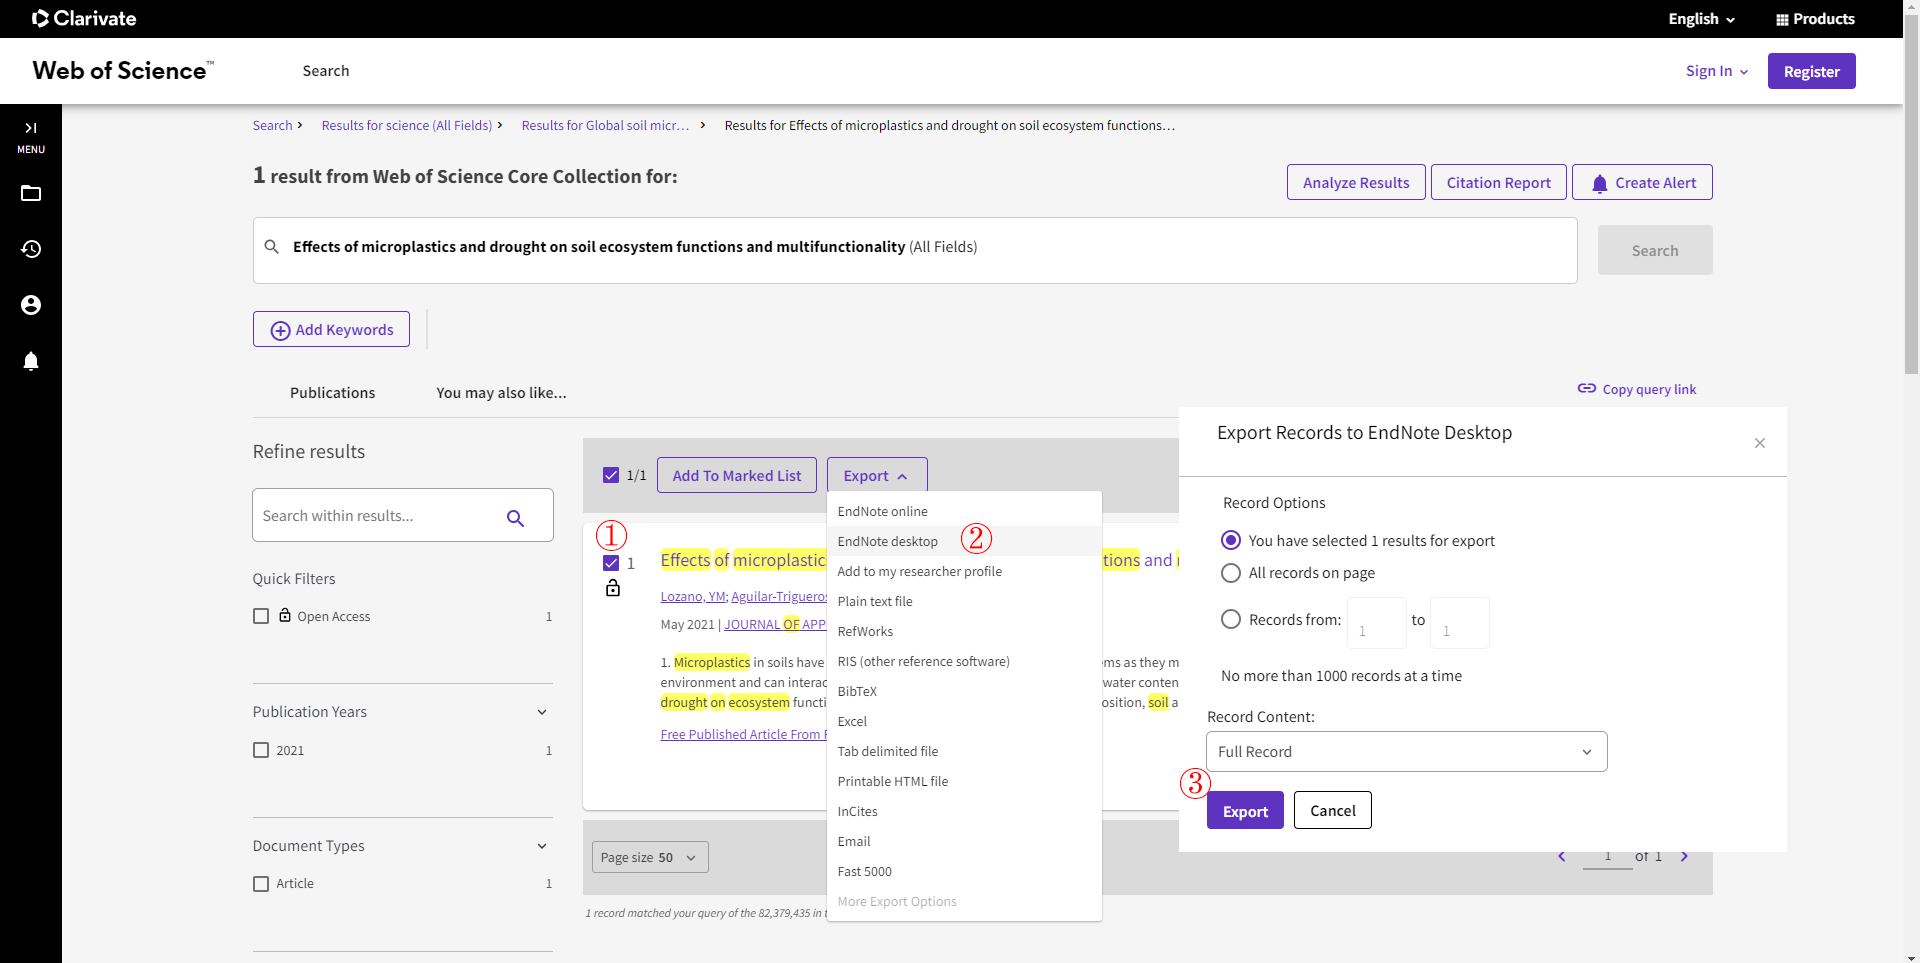Click Create Alert button

[1642, 182]
